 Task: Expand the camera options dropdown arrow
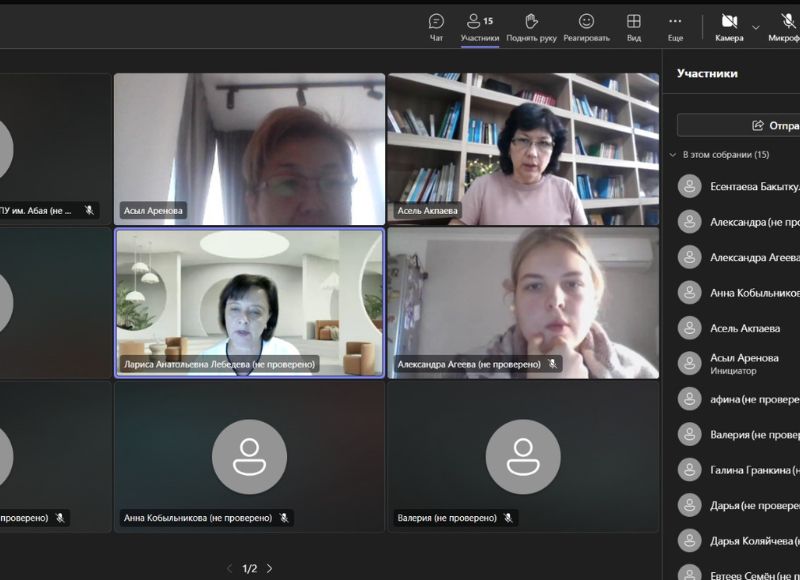(756, 27)
